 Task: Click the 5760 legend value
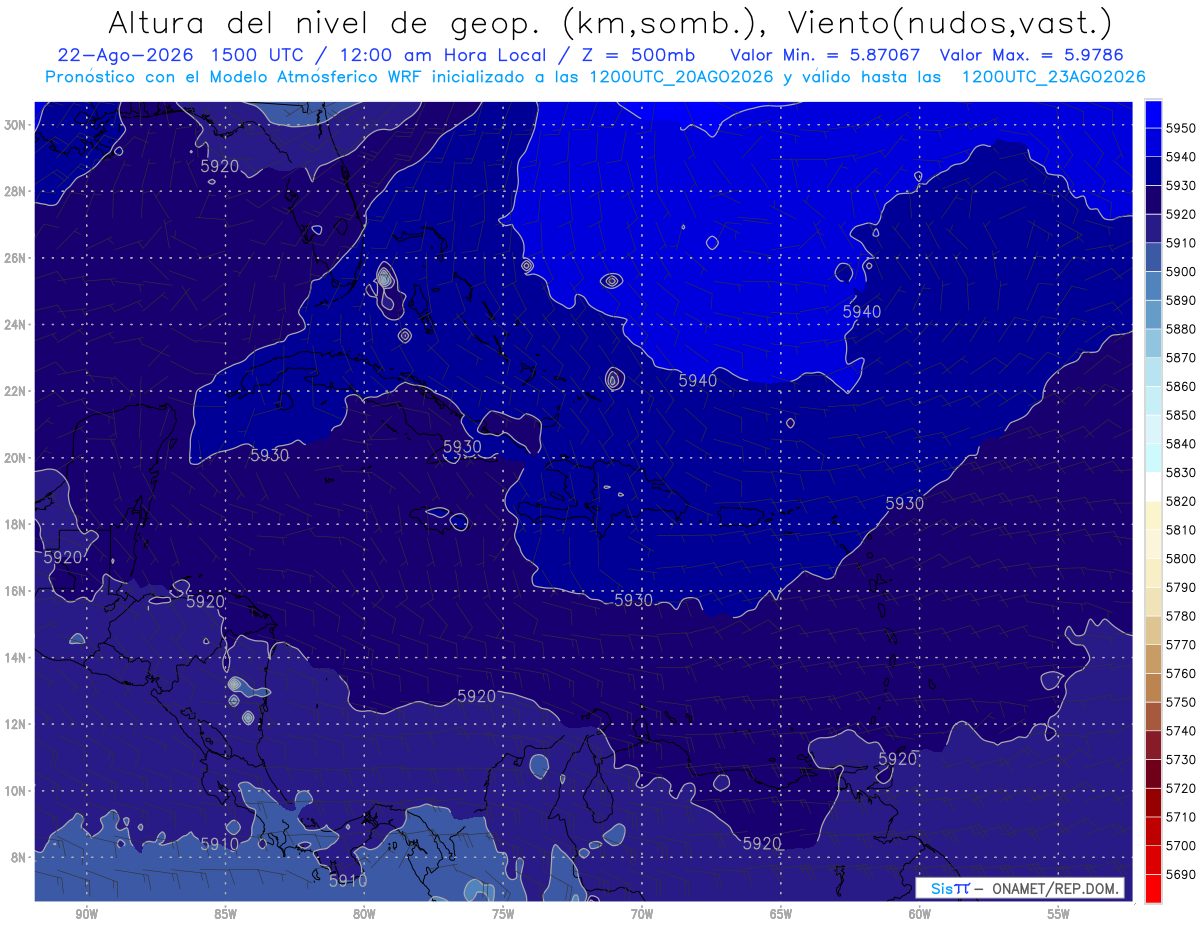click(x=1181, y=673)
